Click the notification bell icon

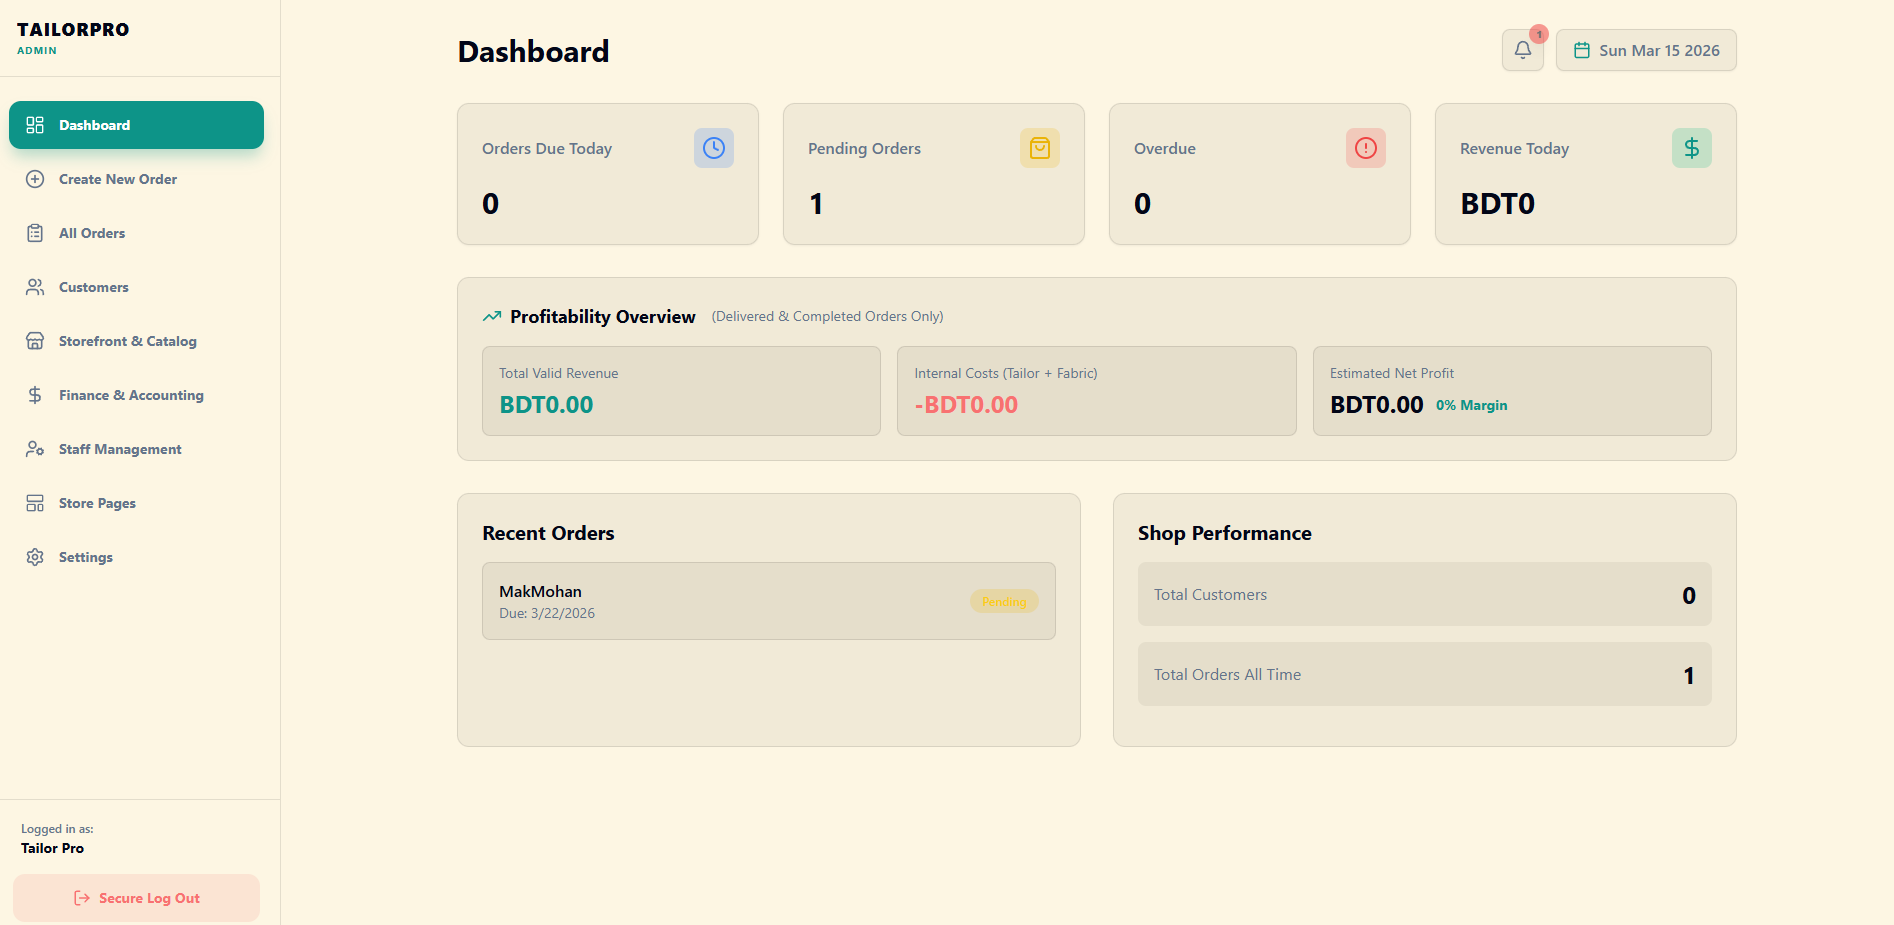pos(1522,50)
